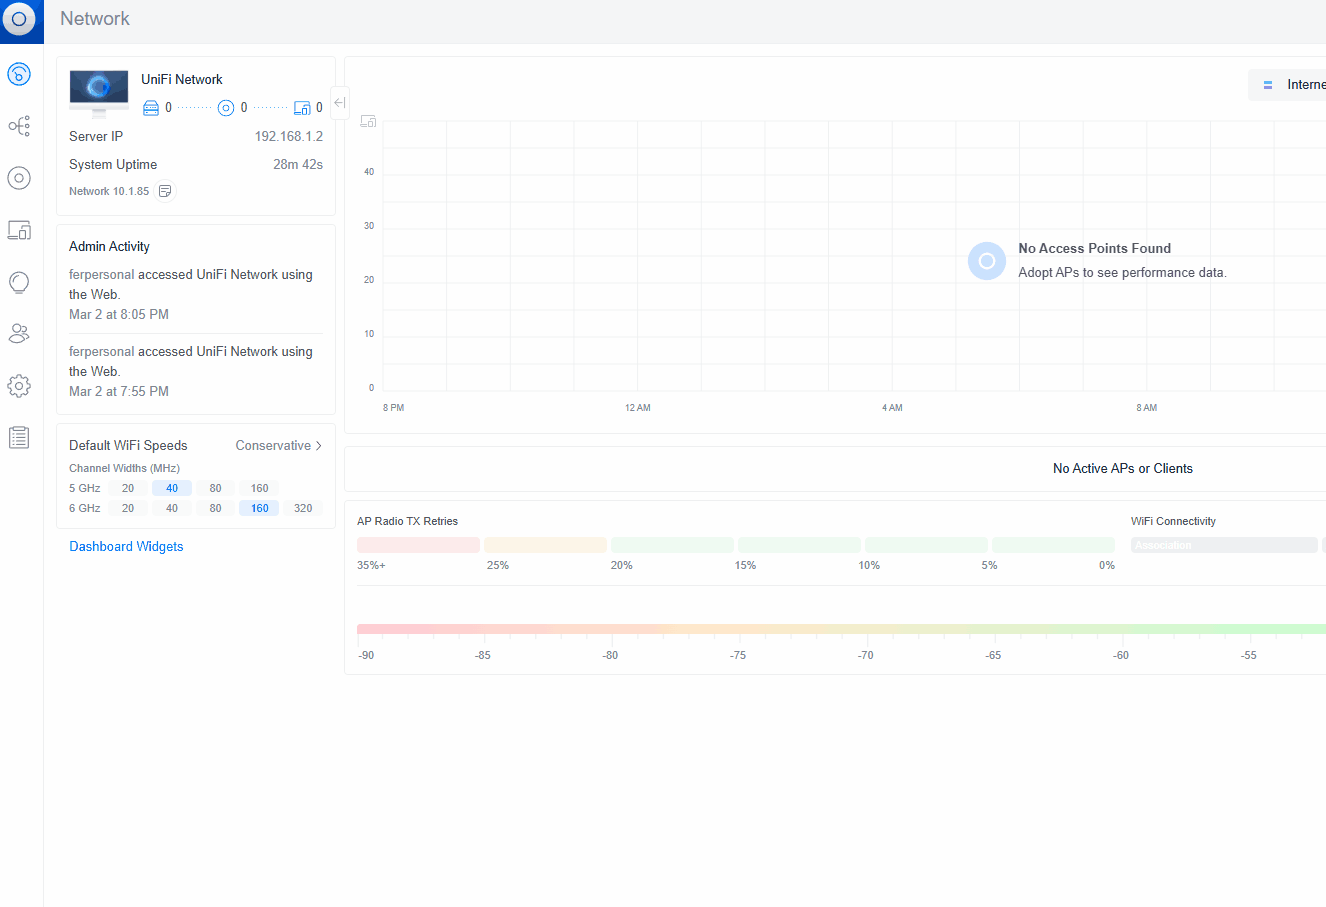Open the Dashboard Widgets link
Screen dimensions: 1326x907
(x=126, y=547)
